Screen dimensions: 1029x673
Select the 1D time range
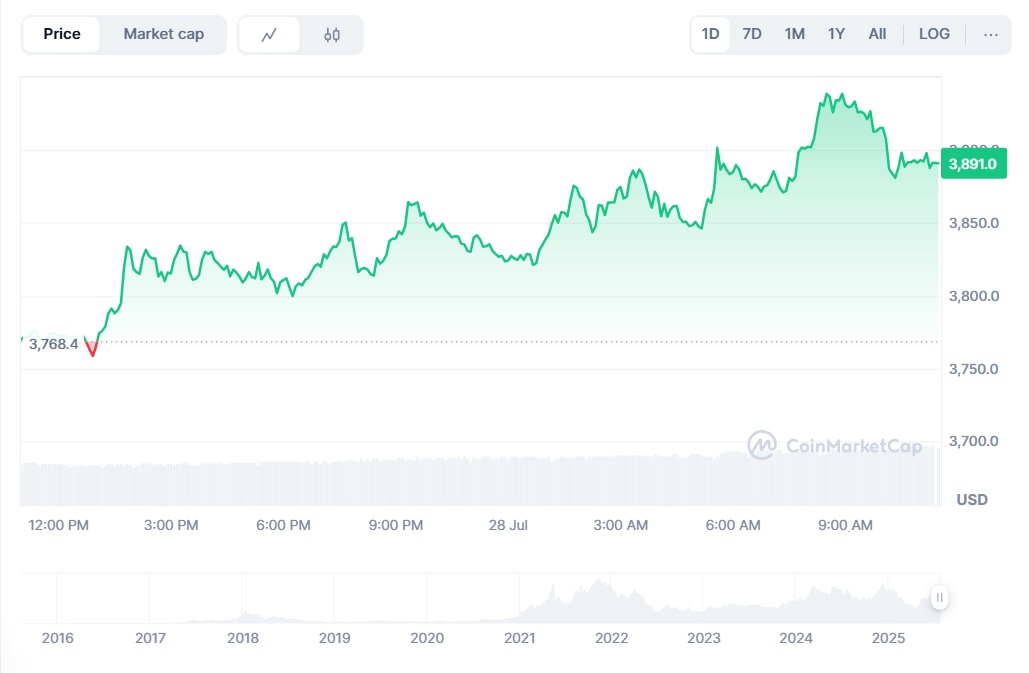[x=710, y=34]
